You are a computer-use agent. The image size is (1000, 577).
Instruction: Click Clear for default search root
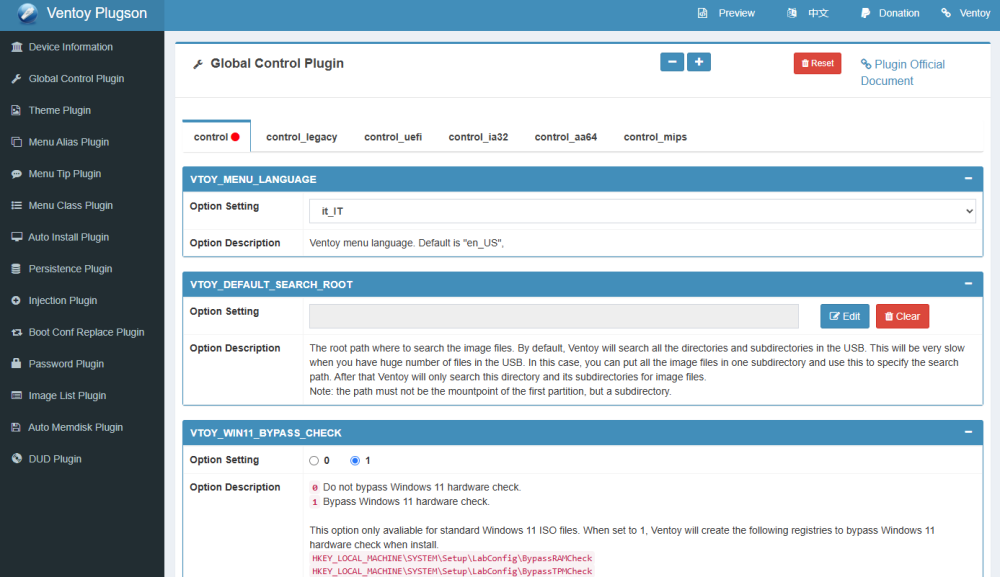tap(902, 316)
